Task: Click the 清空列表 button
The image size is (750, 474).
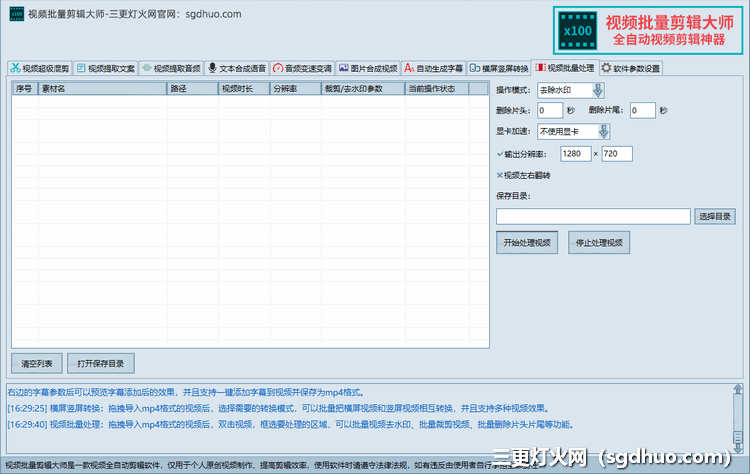Action: click(x=37, y=364)
